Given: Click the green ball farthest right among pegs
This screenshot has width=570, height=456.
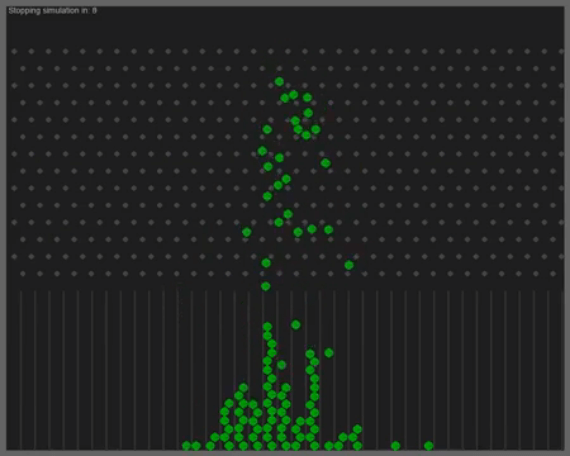Looking at the screenshot, I should [349, 265].
